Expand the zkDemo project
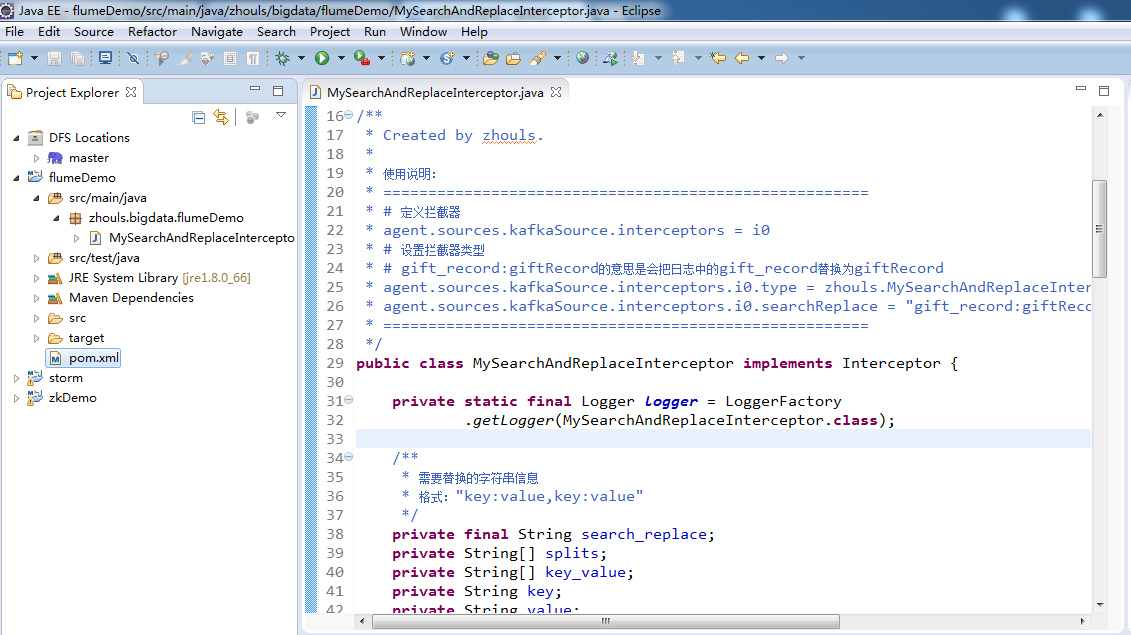The image size is (1131, 635). coord(17,398)
